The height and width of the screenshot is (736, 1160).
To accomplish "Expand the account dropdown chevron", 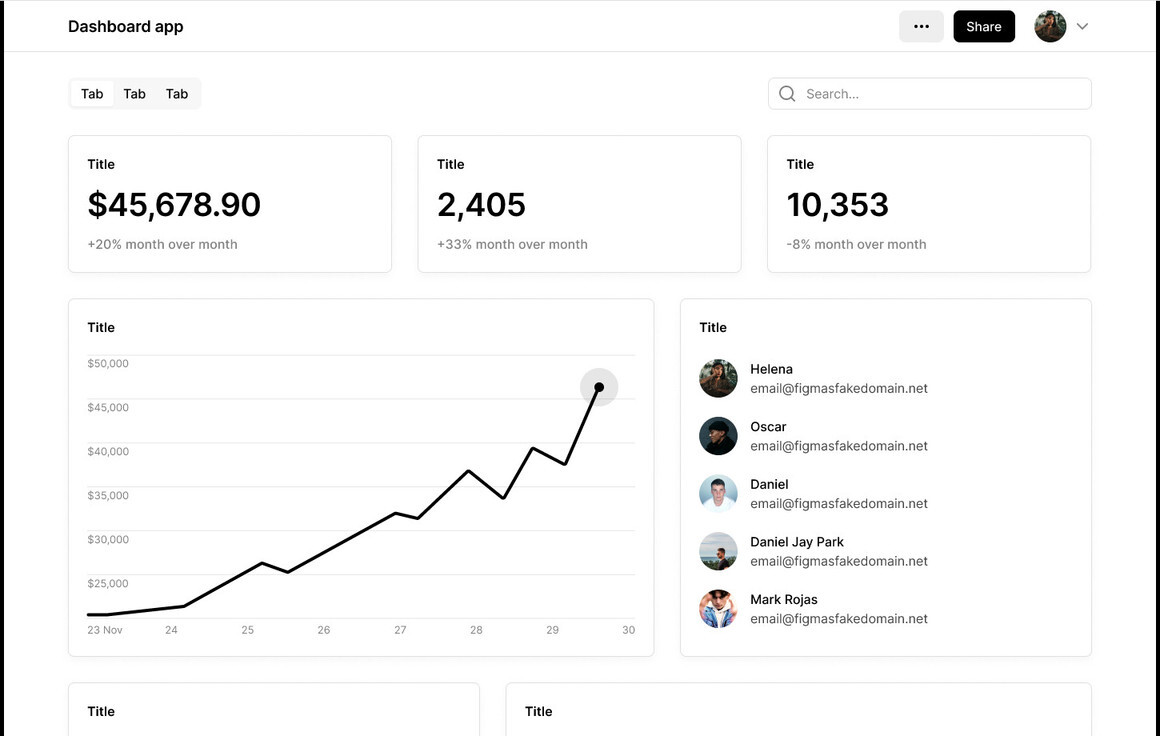I will pos(1082,27).
